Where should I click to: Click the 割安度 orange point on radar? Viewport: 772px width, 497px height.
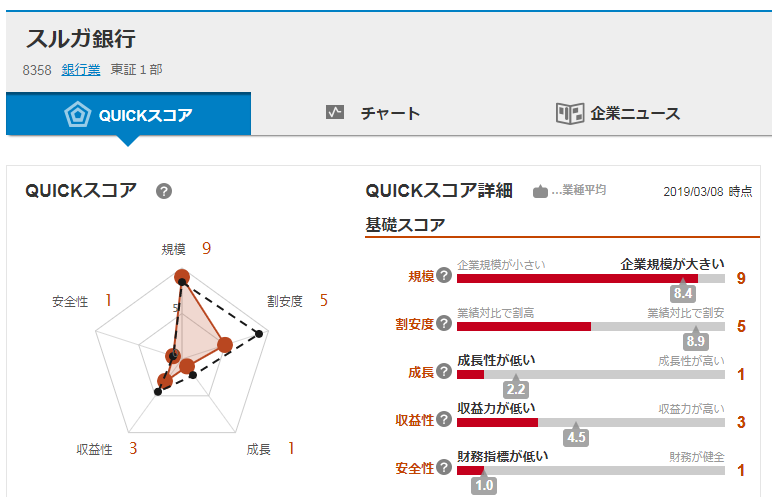click(225, 345)
